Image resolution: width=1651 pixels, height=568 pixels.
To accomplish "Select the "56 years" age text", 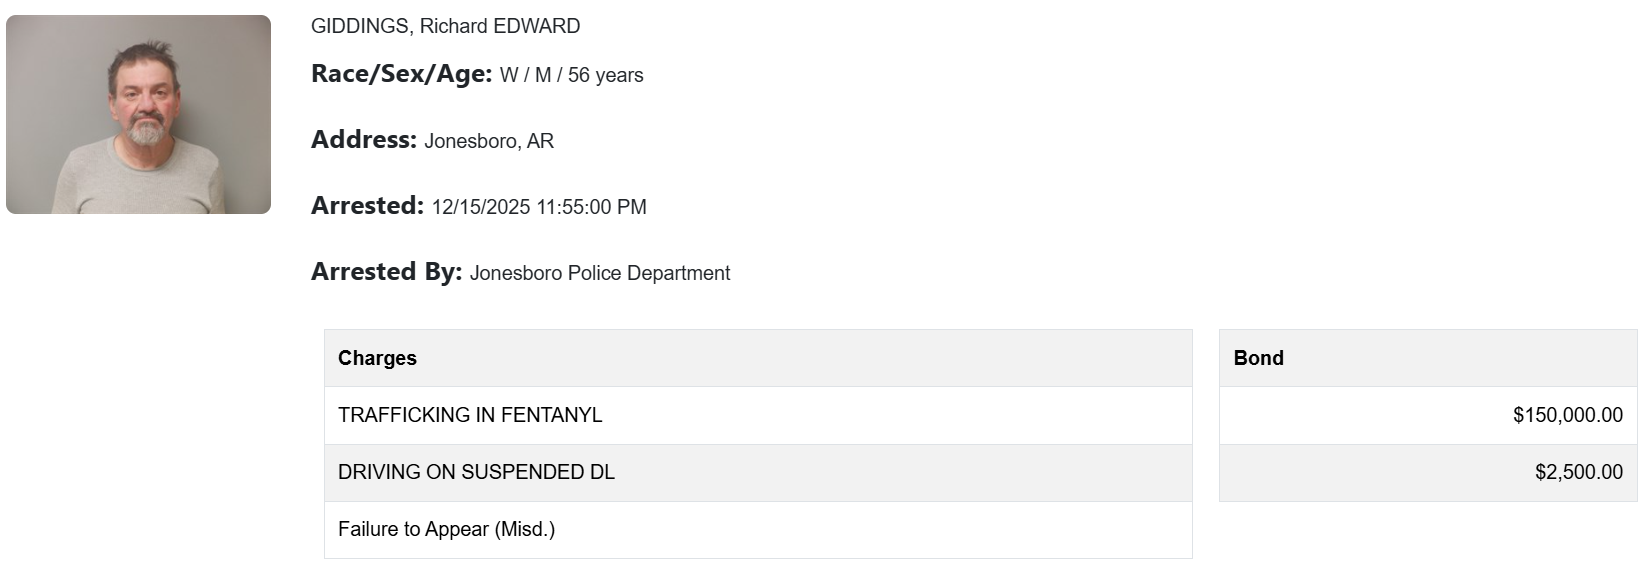I will pyautogui.click(x=606, y=76).
